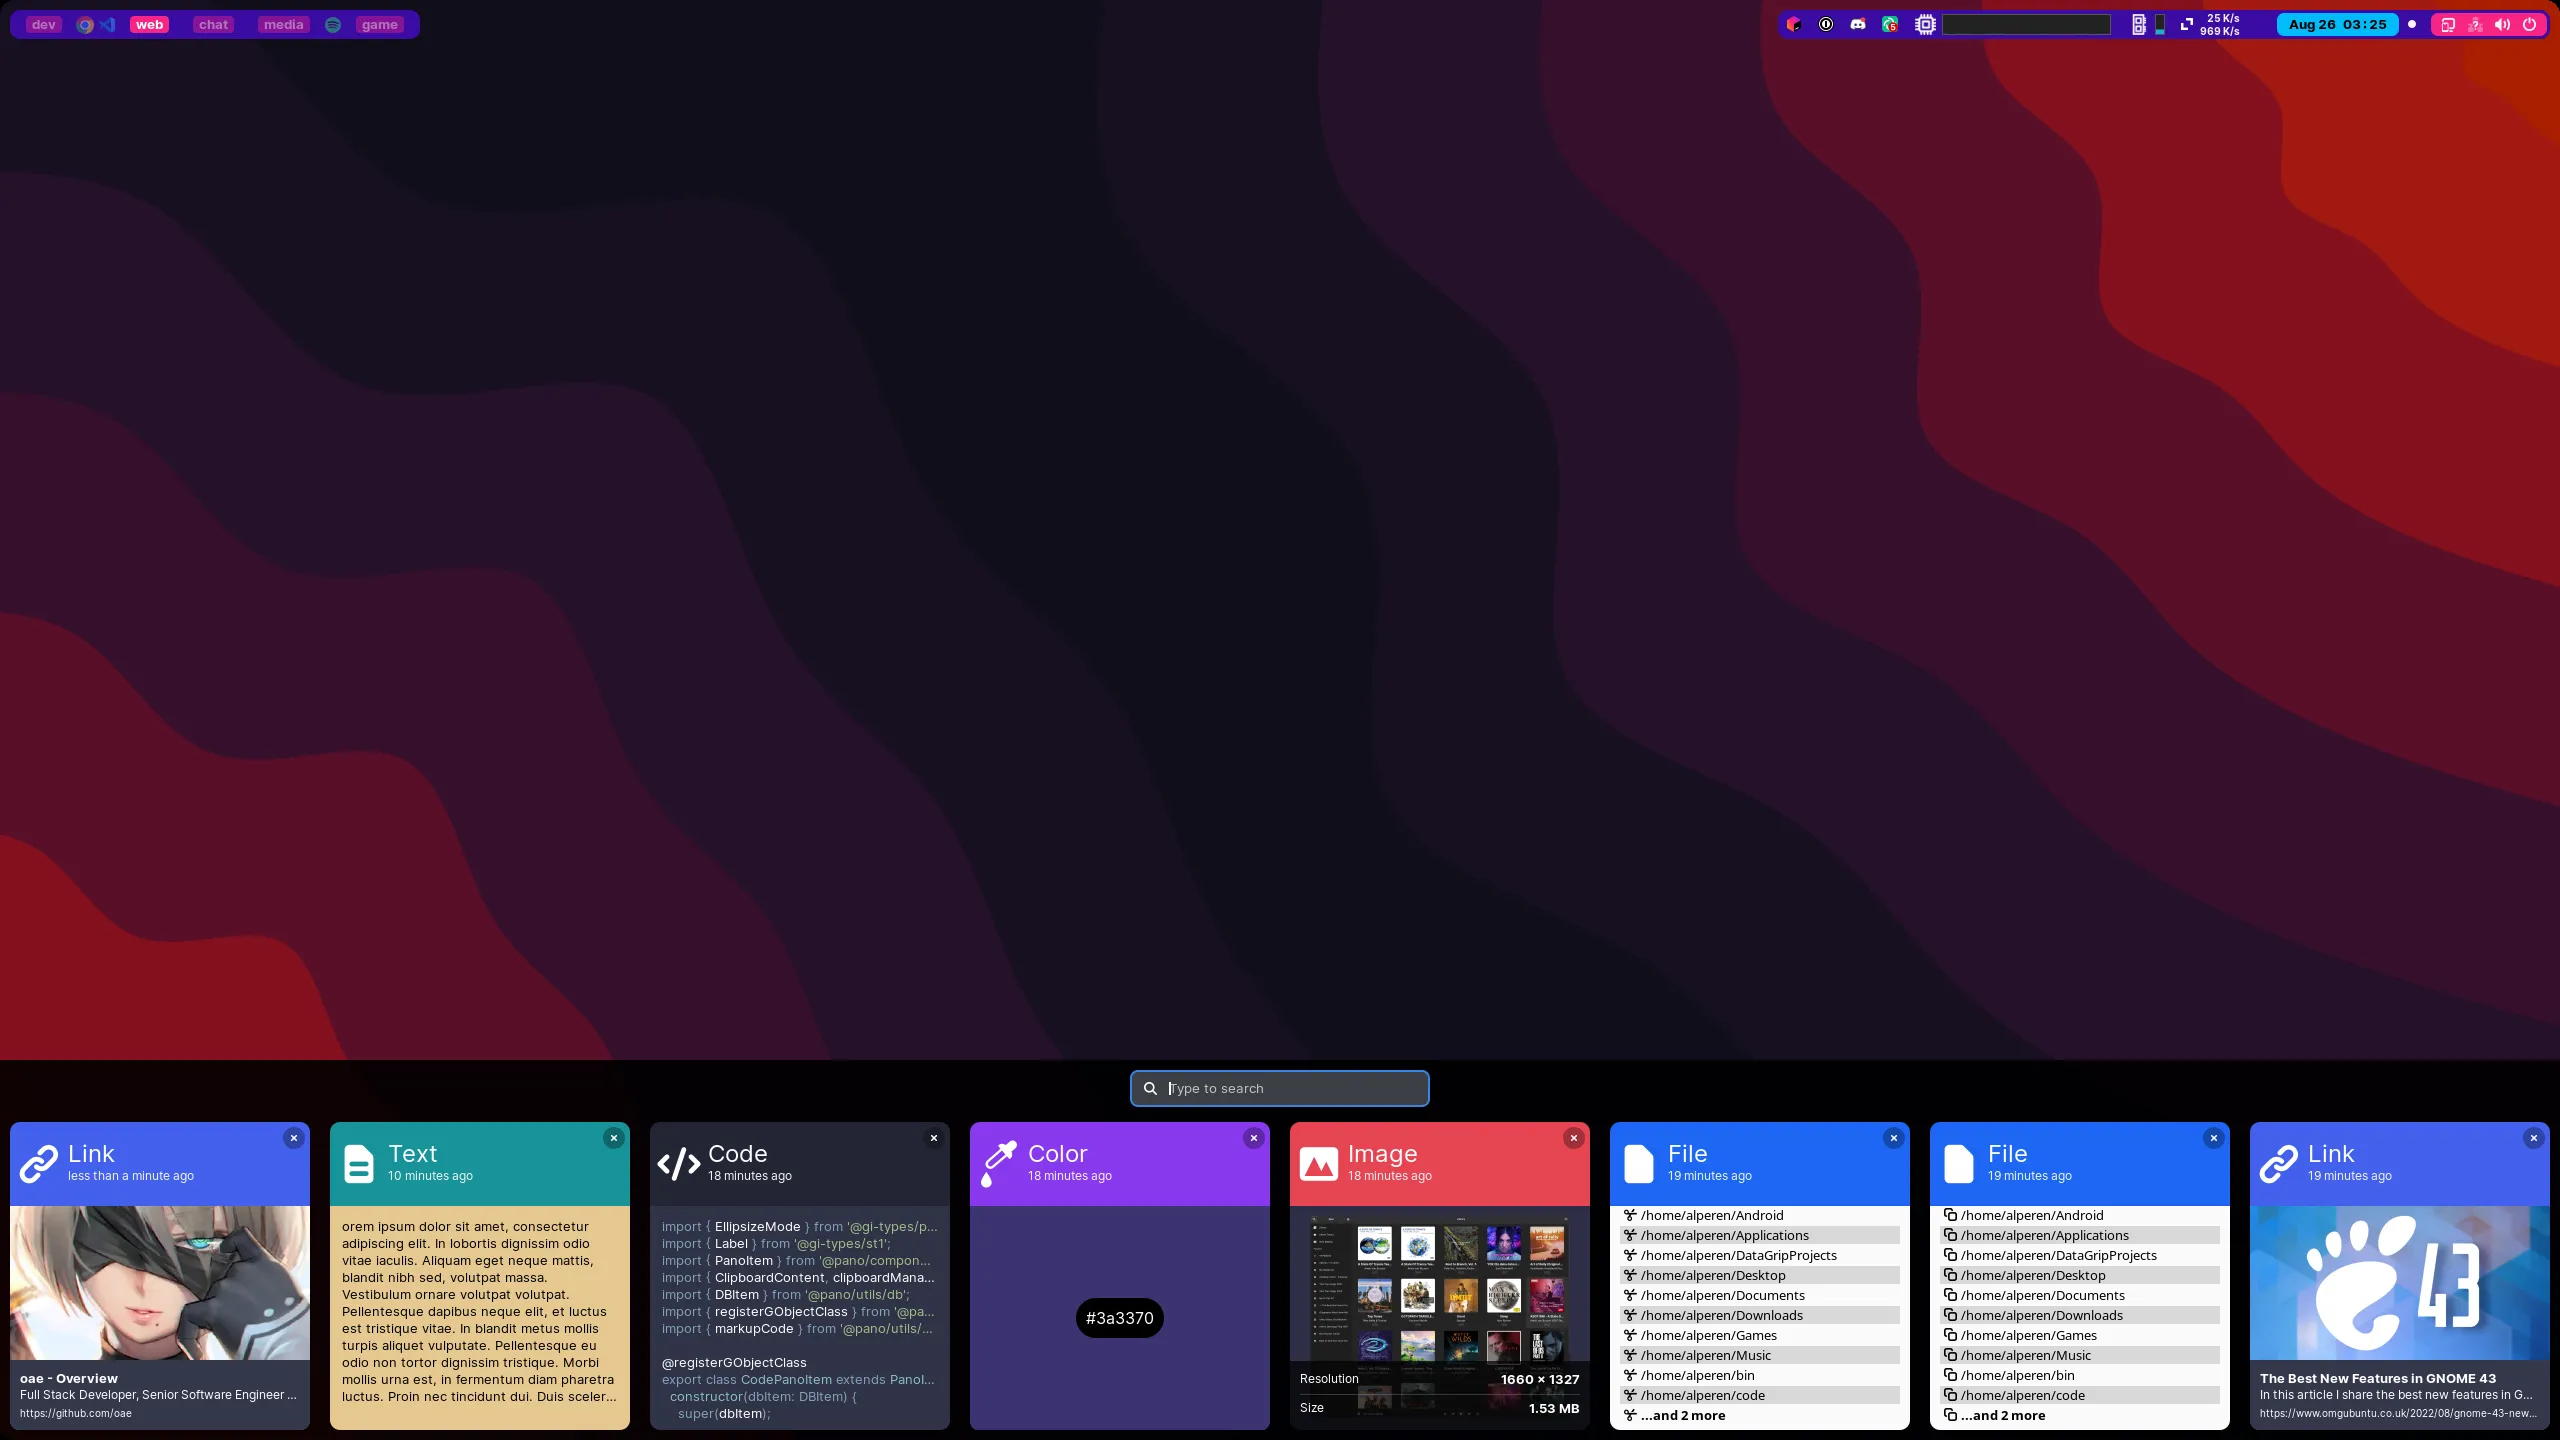The width and height of the screenshot is (2560, 1440).
Task: Open the power menu icon
Action: [x=2529, y=24]
